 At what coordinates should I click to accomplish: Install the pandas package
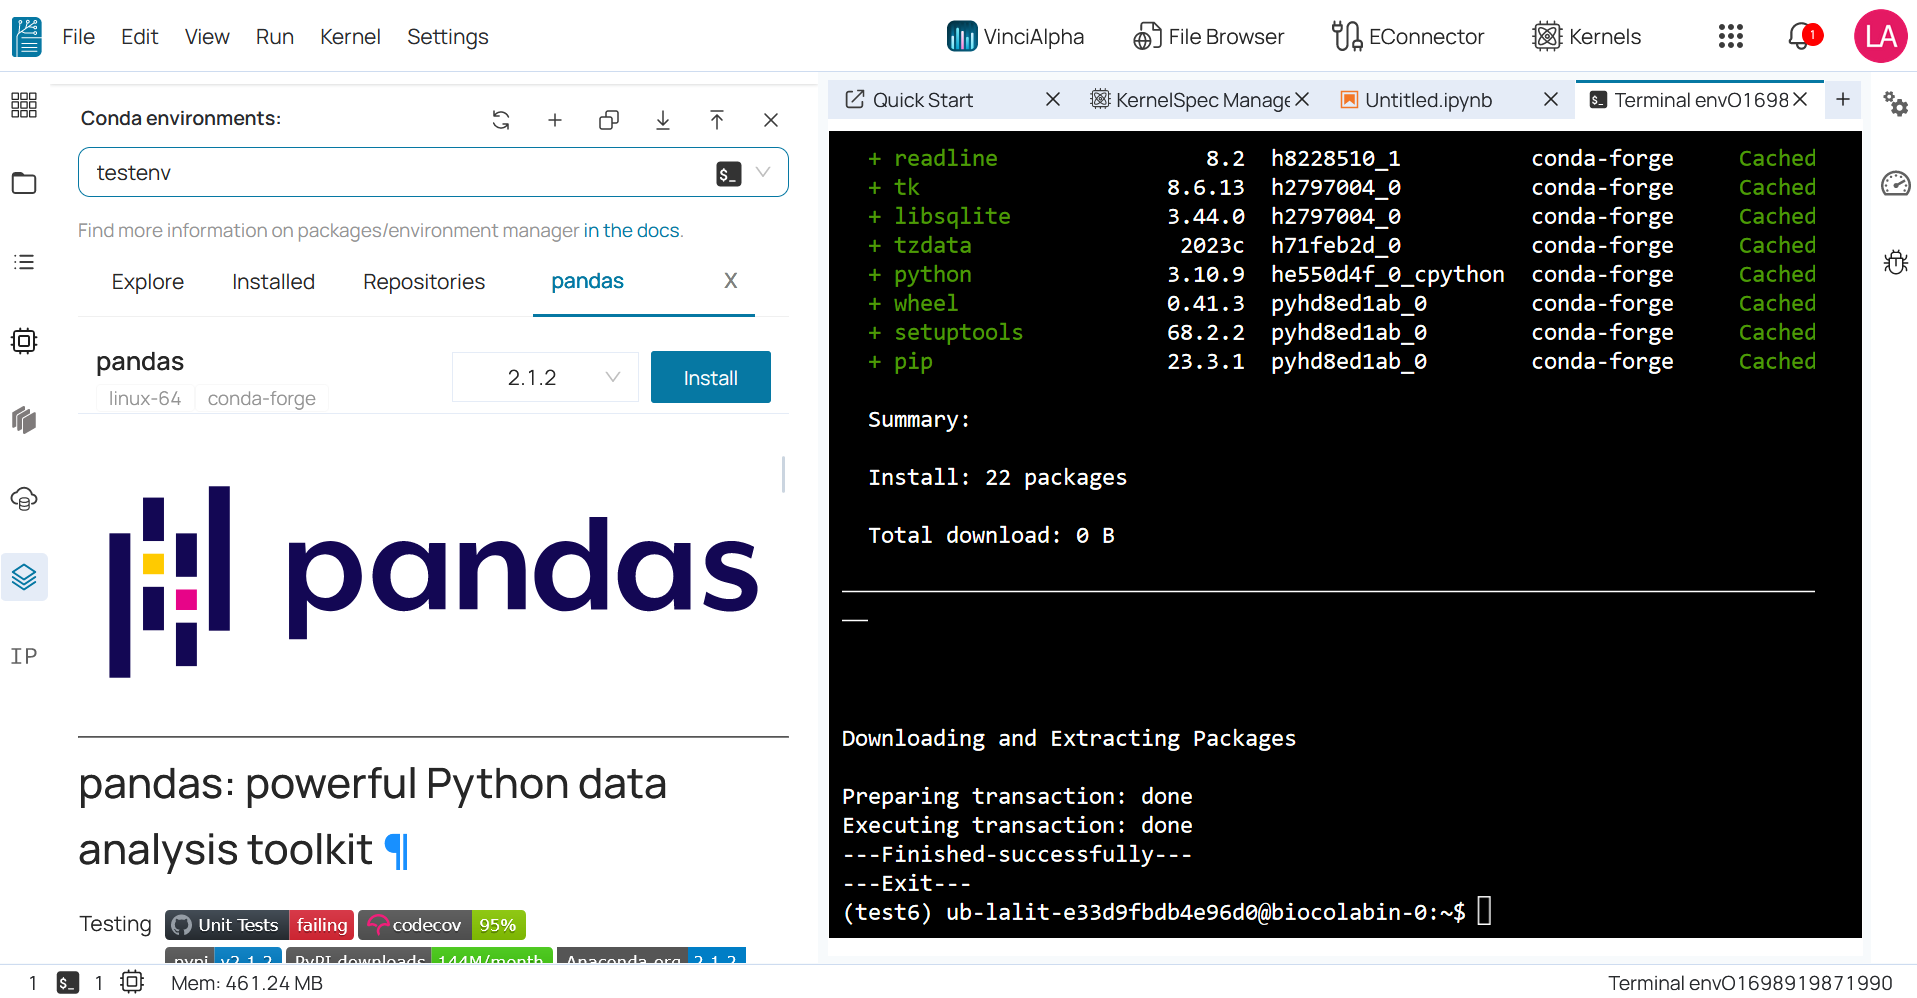[x=711, y=377]
